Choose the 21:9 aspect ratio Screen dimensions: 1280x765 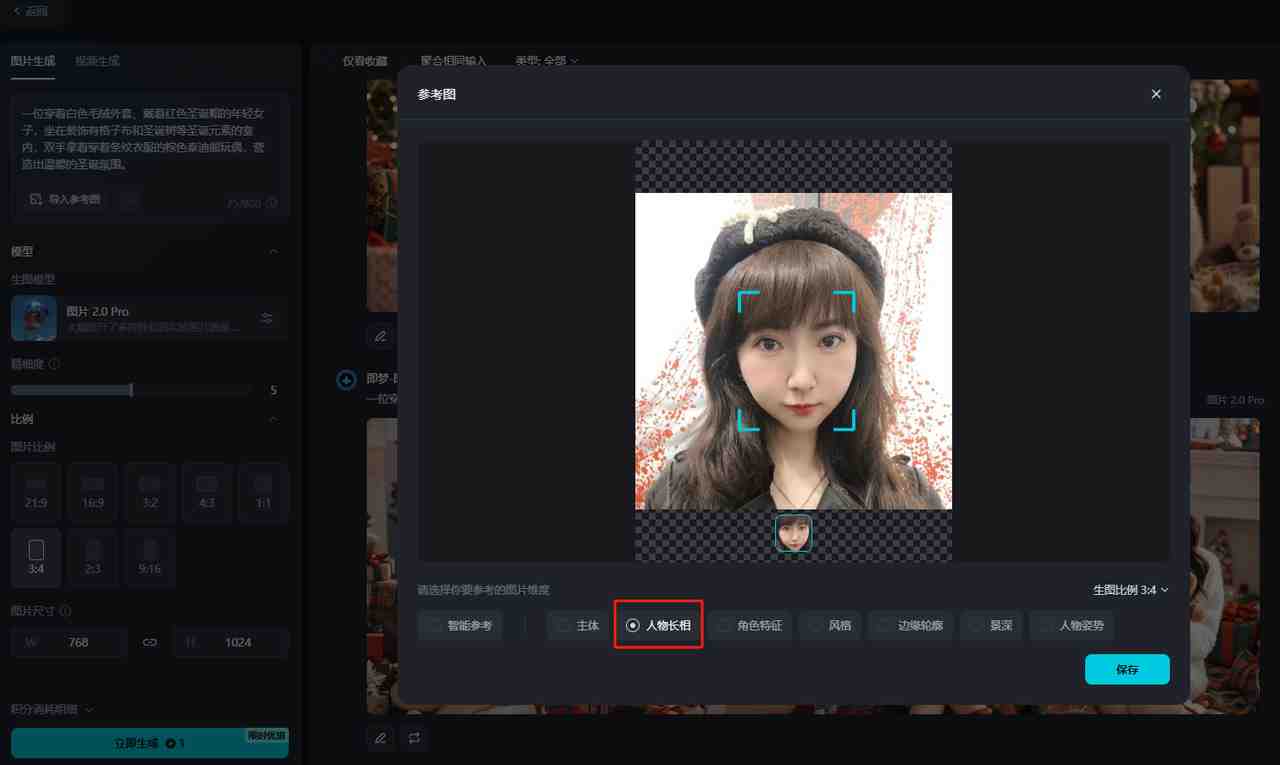click(x=36, y=492)
